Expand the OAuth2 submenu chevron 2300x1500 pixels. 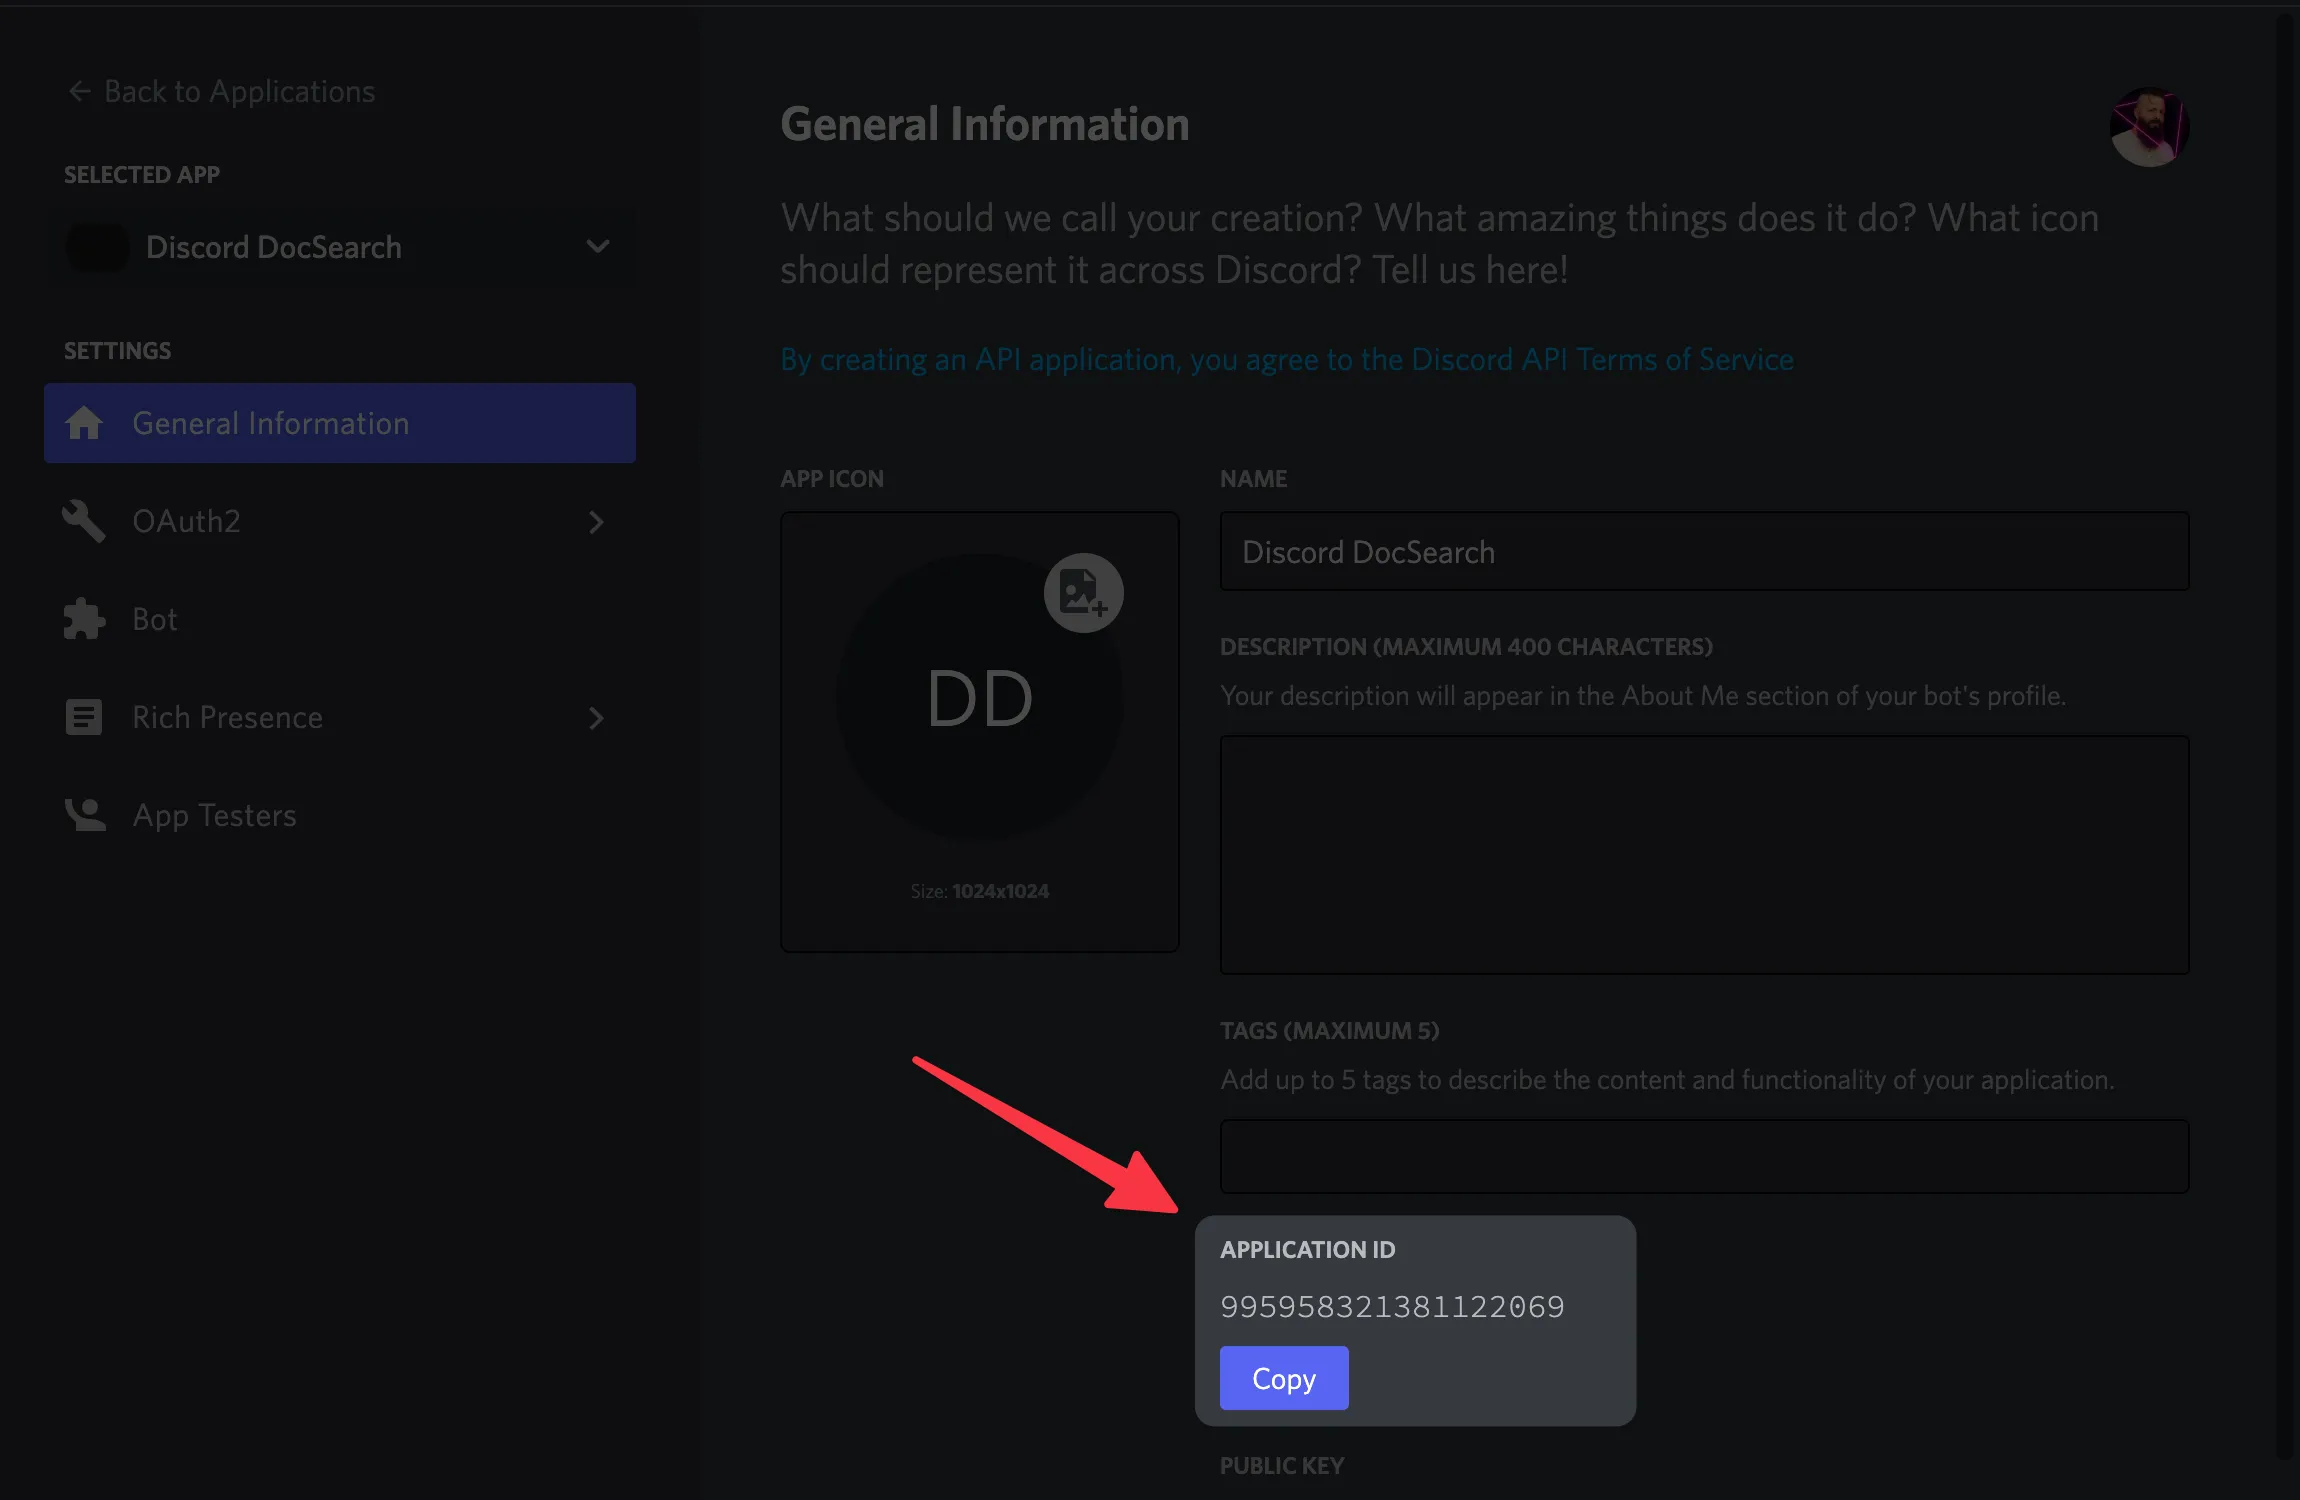pos(596,521)
